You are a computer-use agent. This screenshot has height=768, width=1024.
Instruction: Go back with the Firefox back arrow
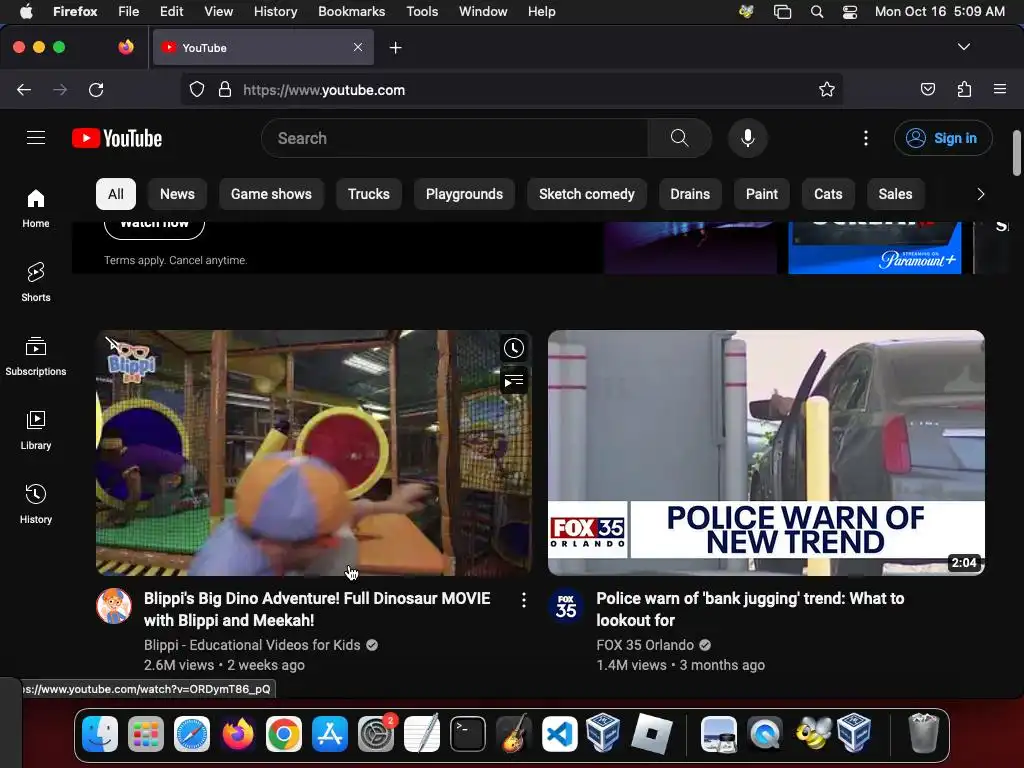pos(24,89)
